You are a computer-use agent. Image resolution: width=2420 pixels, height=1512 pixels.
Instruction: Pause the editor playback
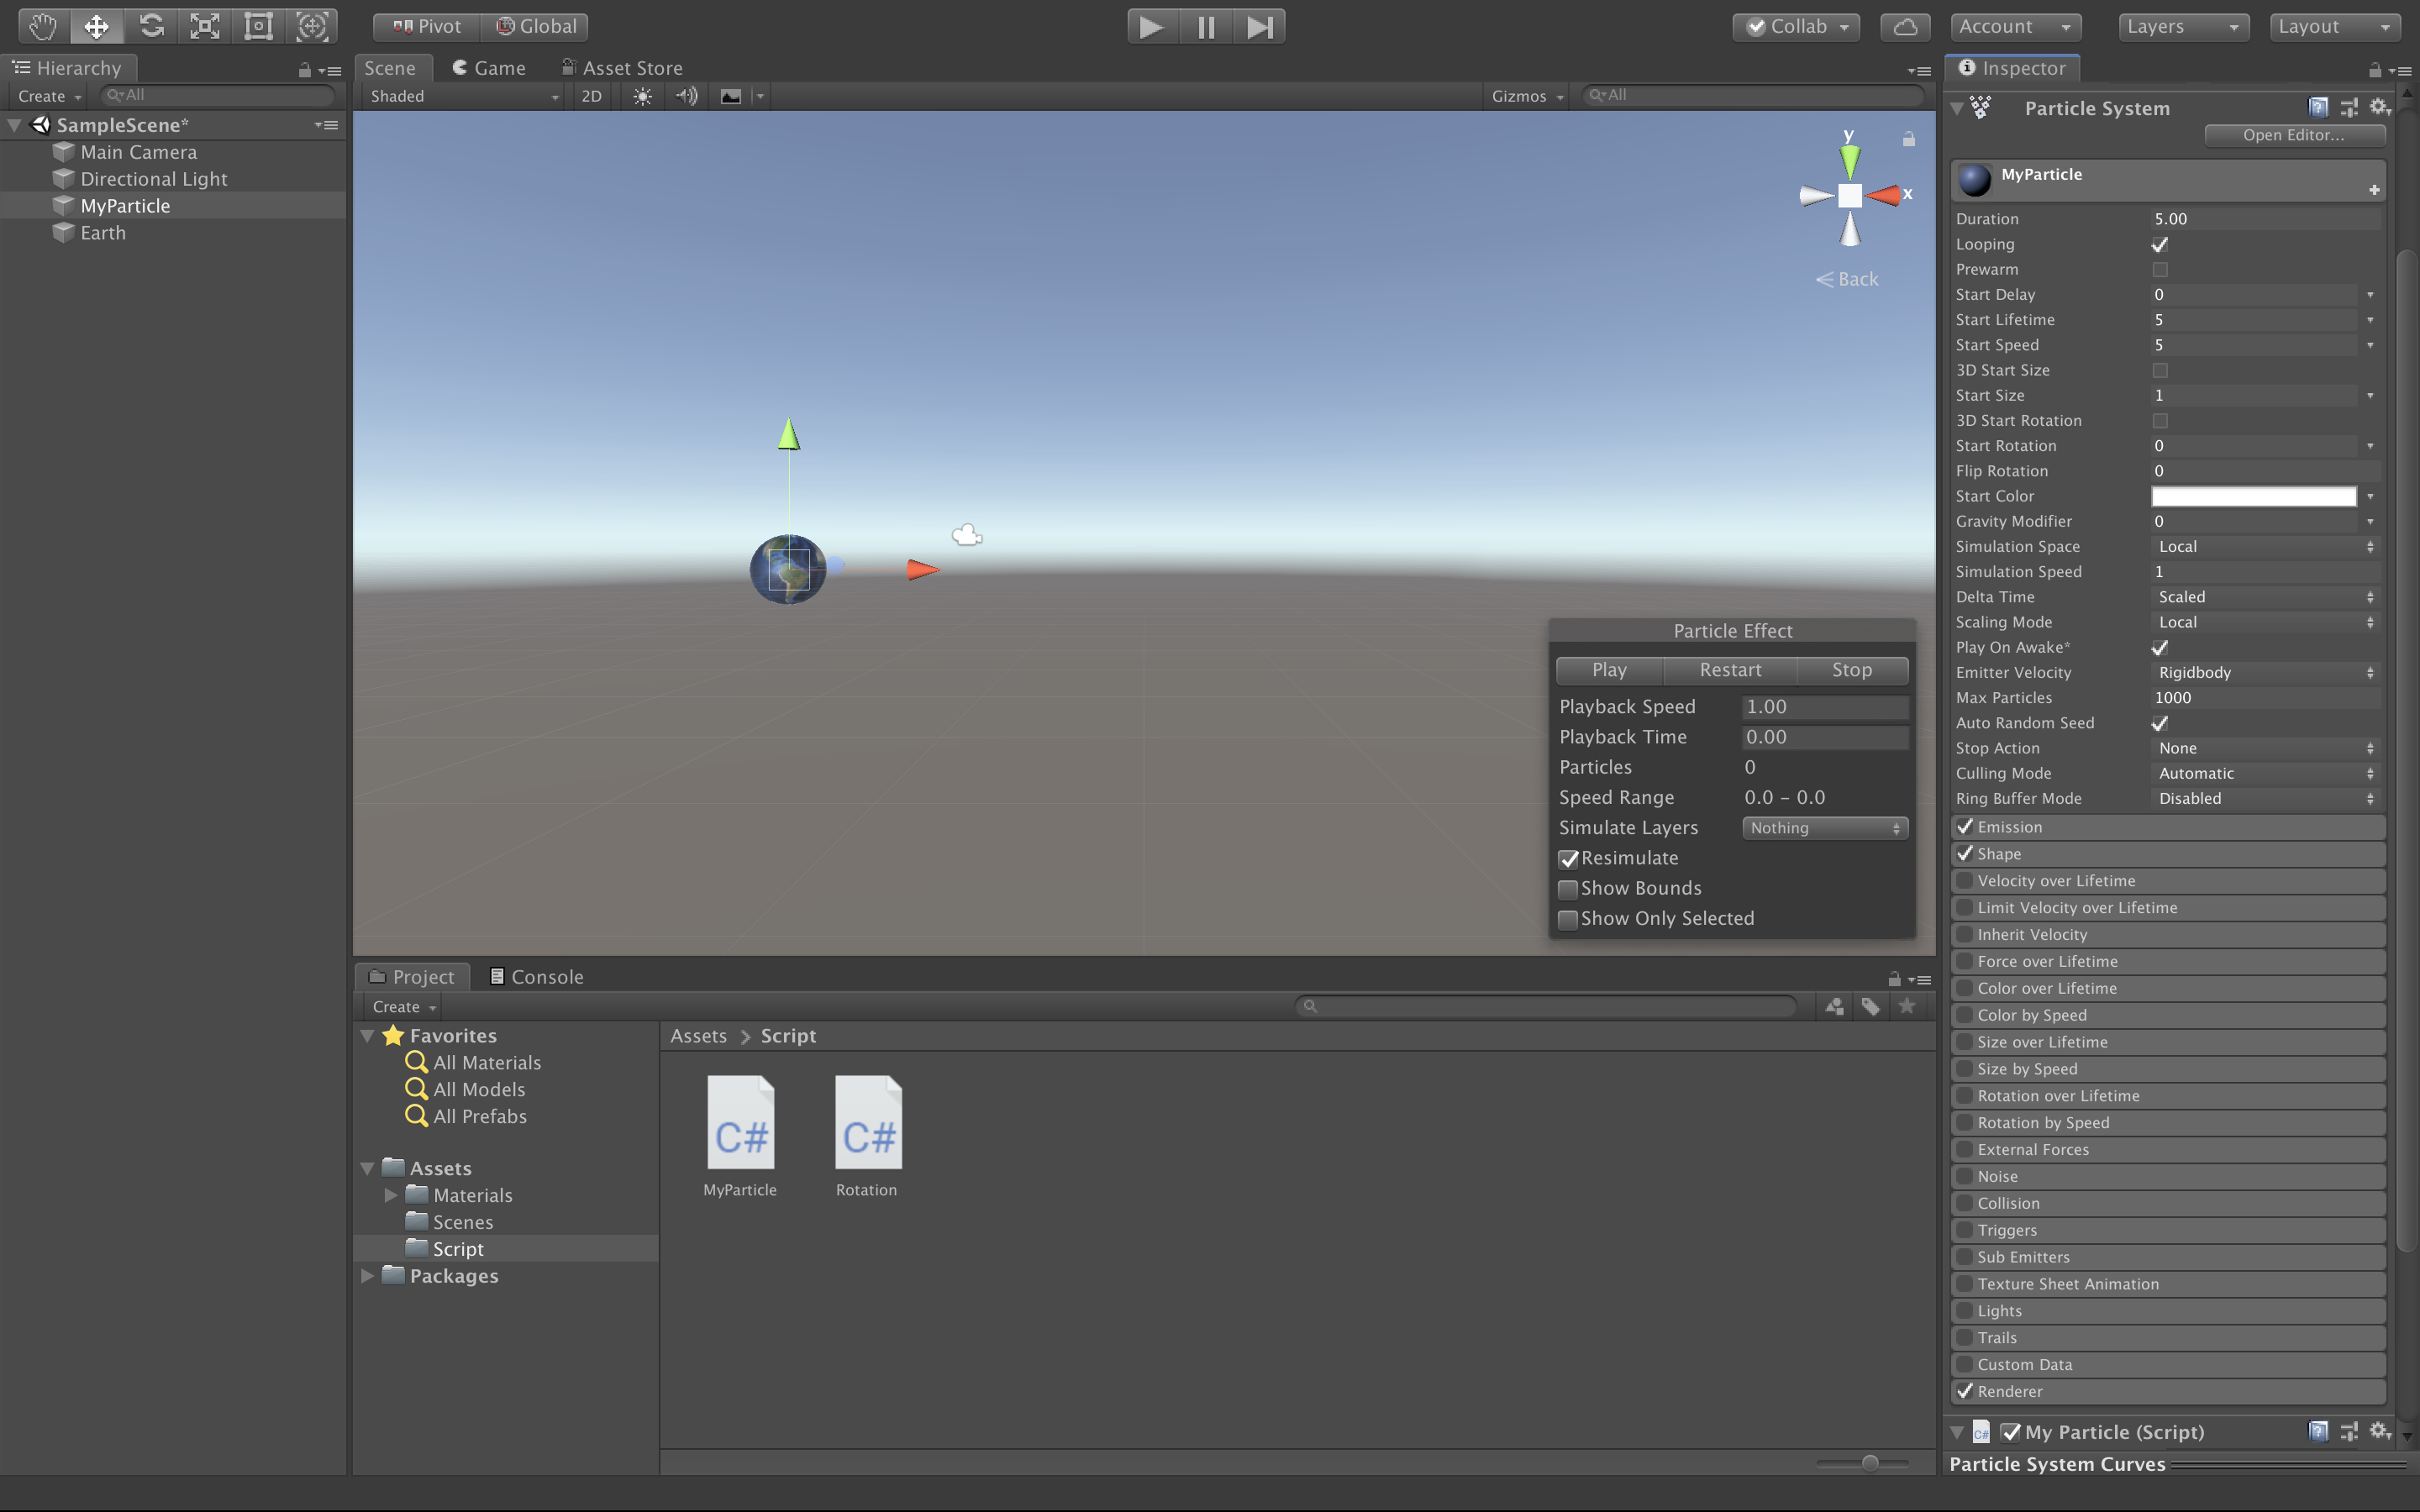(x=1206, y=27)
